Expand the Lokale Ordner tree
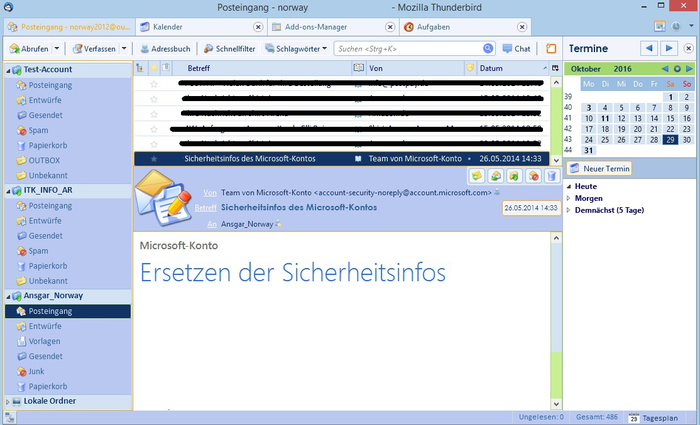The width and height of the screenshot is (700, 425). tap(8, 402)
